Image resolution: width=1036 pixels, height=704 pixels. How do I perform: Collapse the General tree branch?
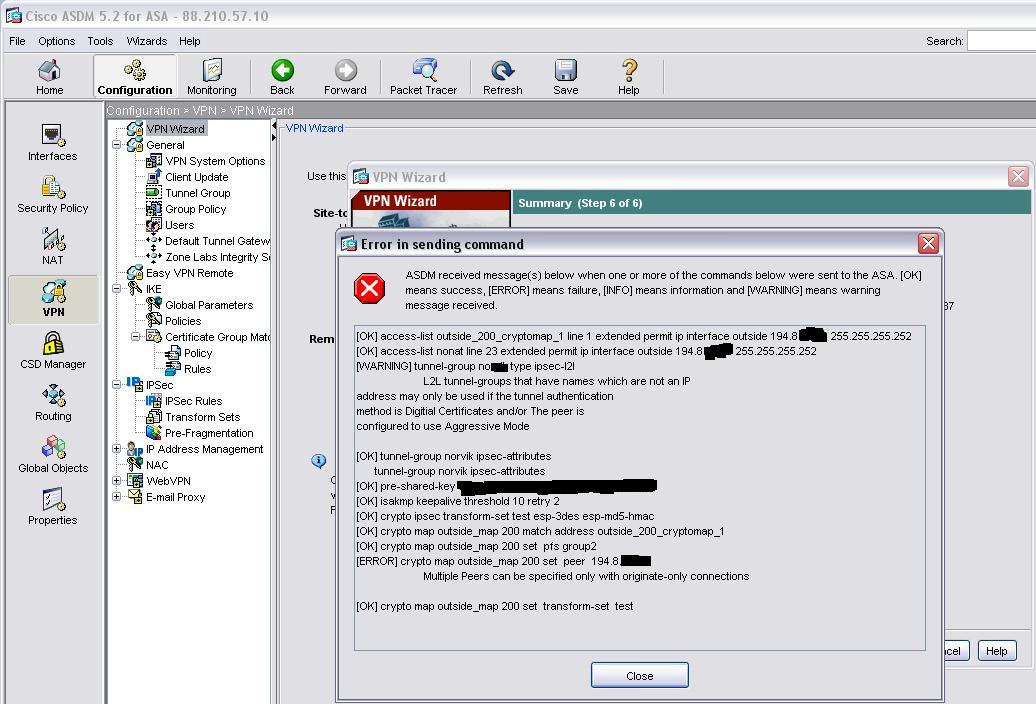(117, 145)
